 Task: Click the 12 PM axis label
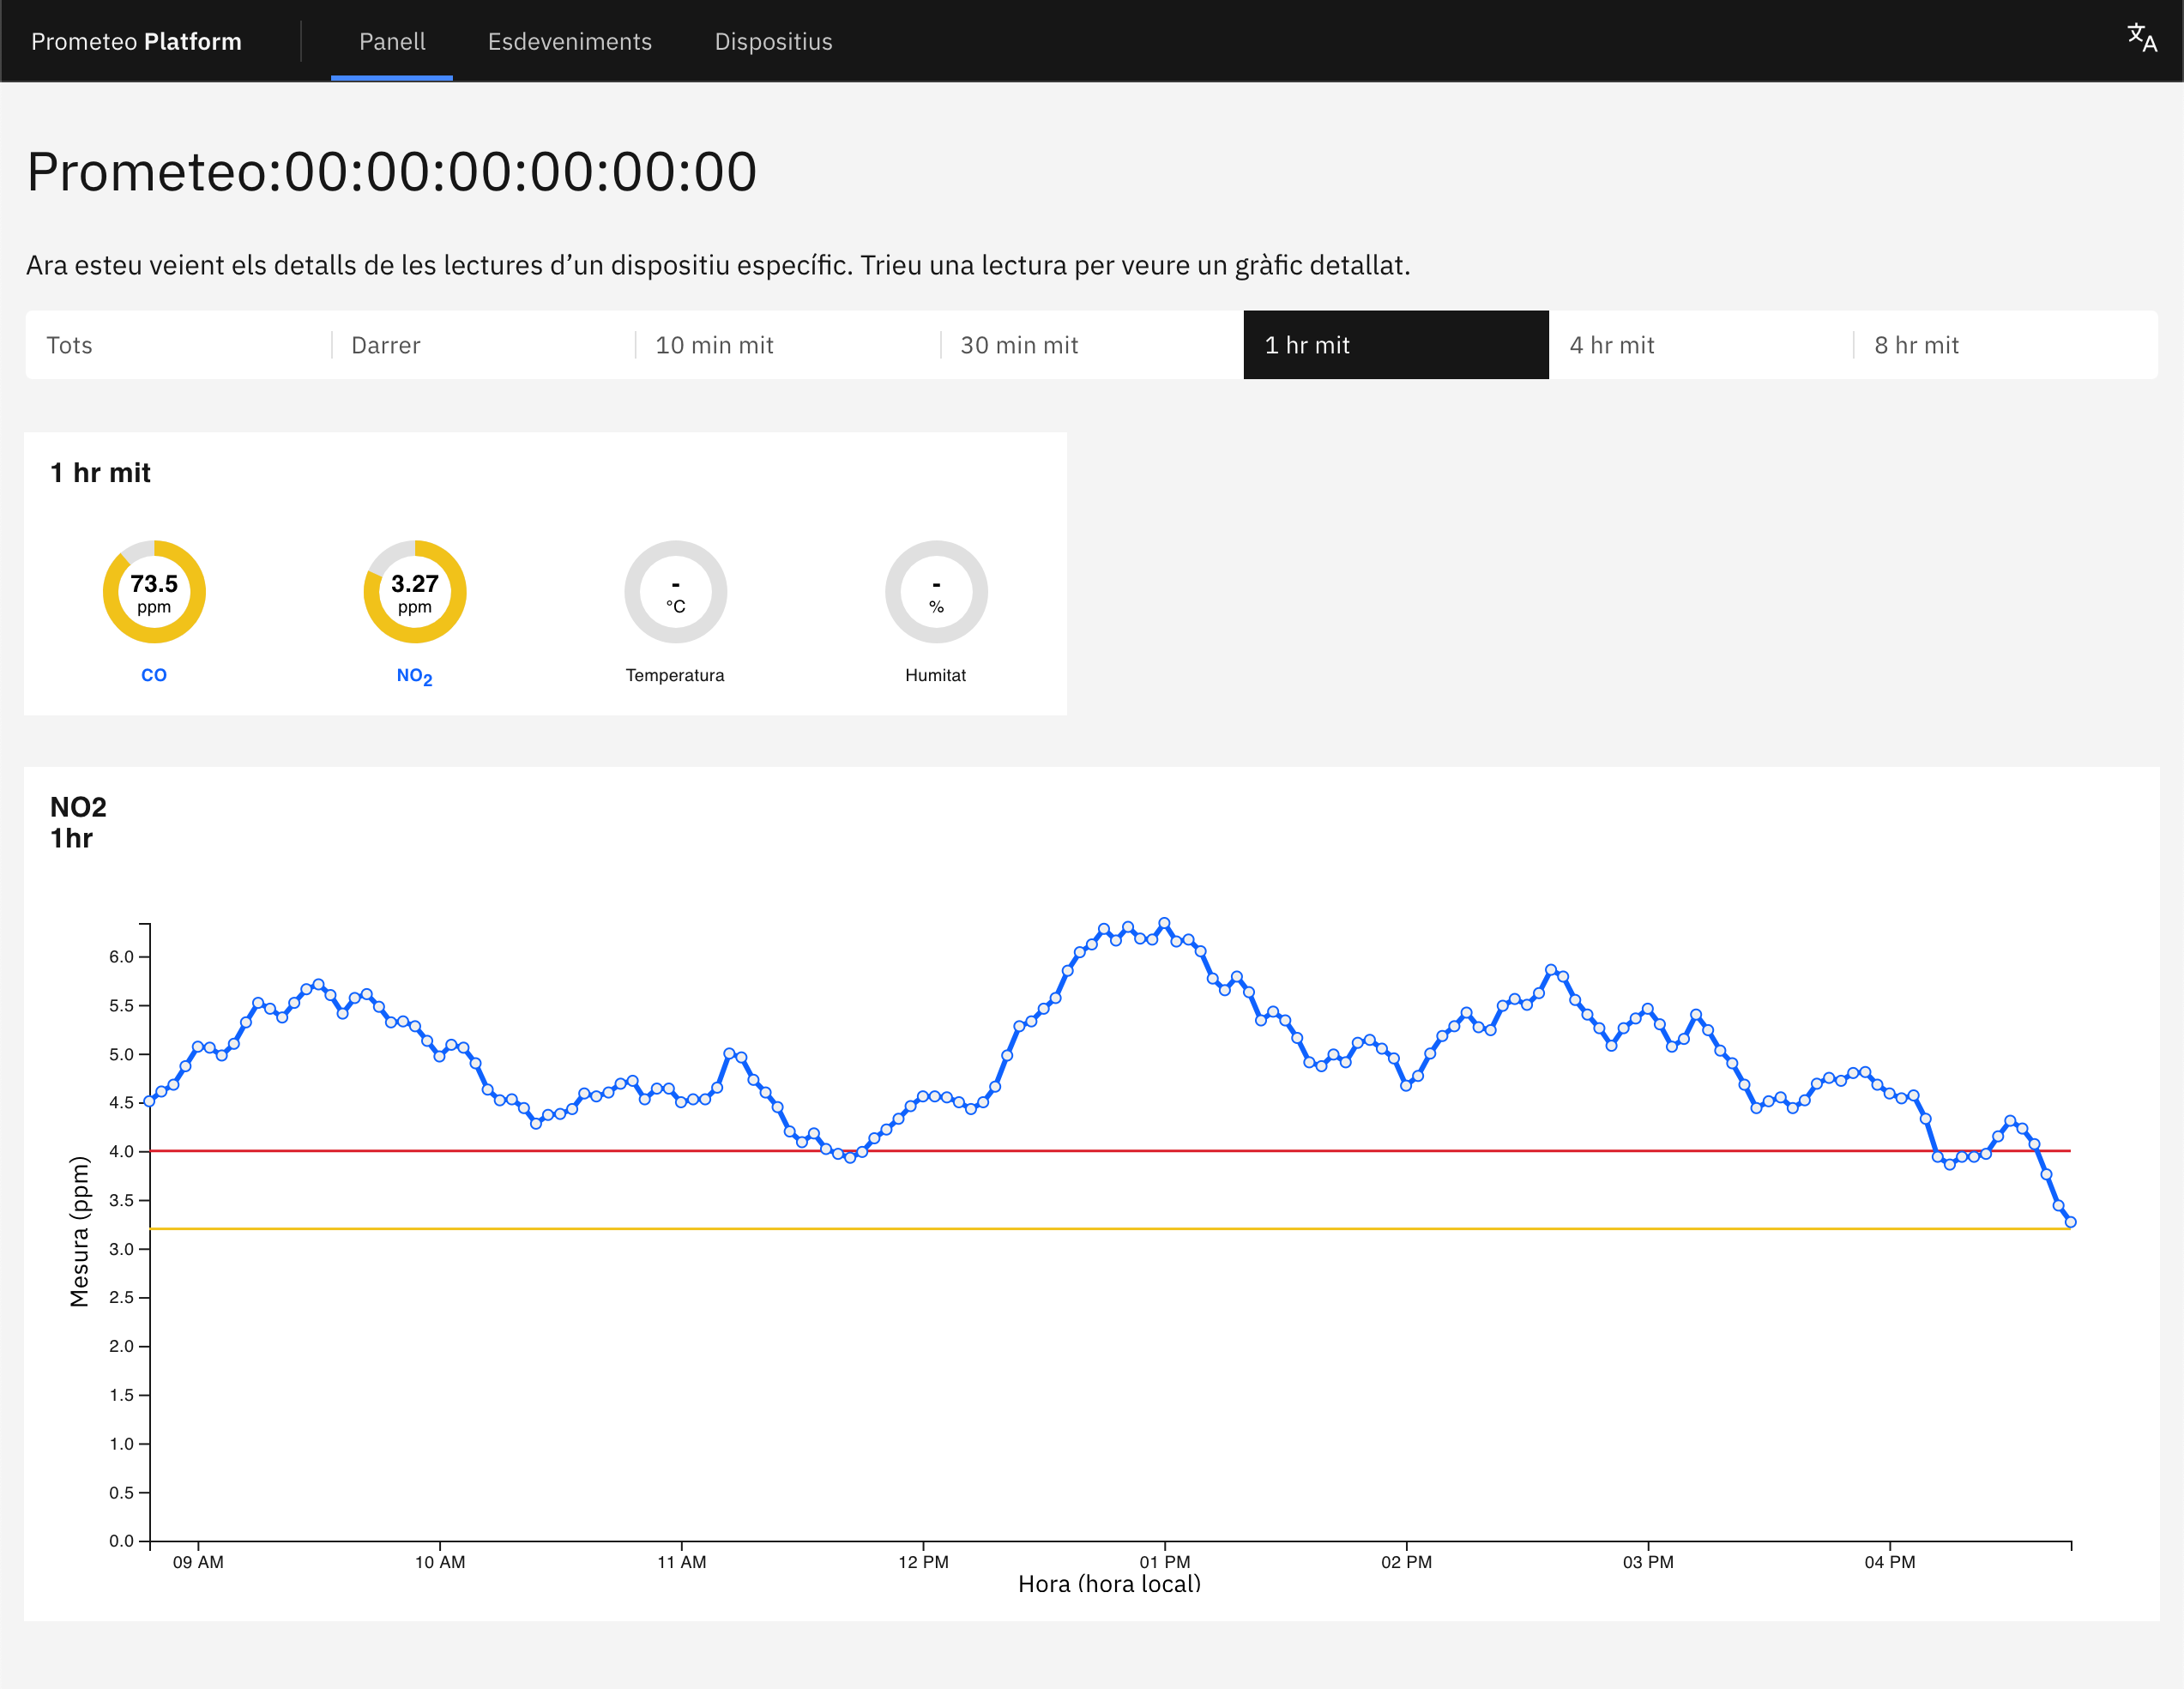[x=923, y=1562]
